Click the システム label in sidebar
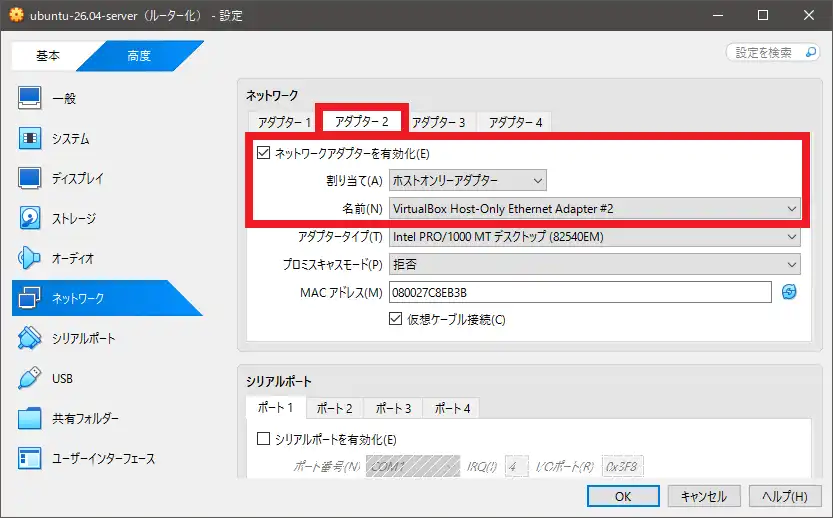Image resolution: width=833 pixels, height=518 pixels. 71,139
